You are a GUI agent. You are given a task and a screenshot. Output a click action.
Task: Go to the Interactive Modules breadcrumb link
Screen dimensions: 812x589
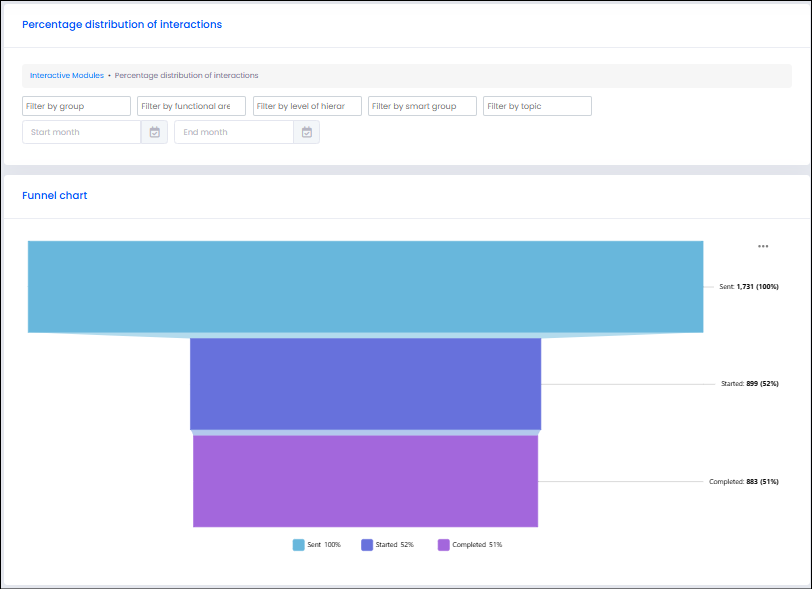pyautogui.click(x=67, y=75)
